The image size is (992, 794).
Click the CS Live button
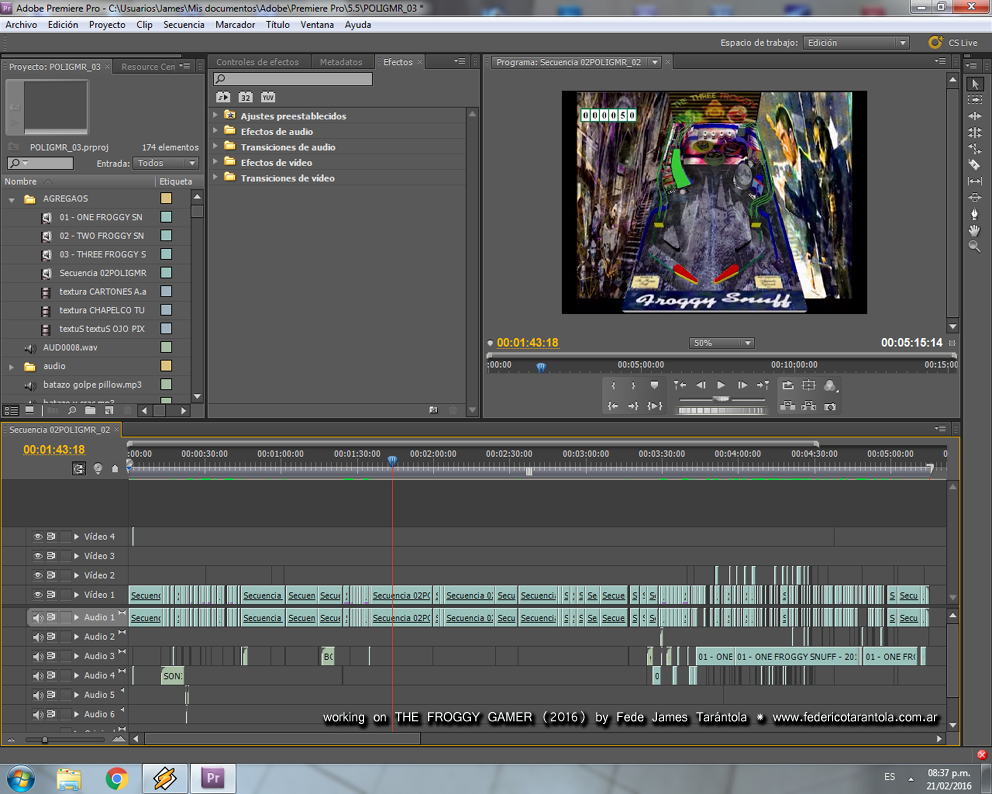[x=953, y=43]
